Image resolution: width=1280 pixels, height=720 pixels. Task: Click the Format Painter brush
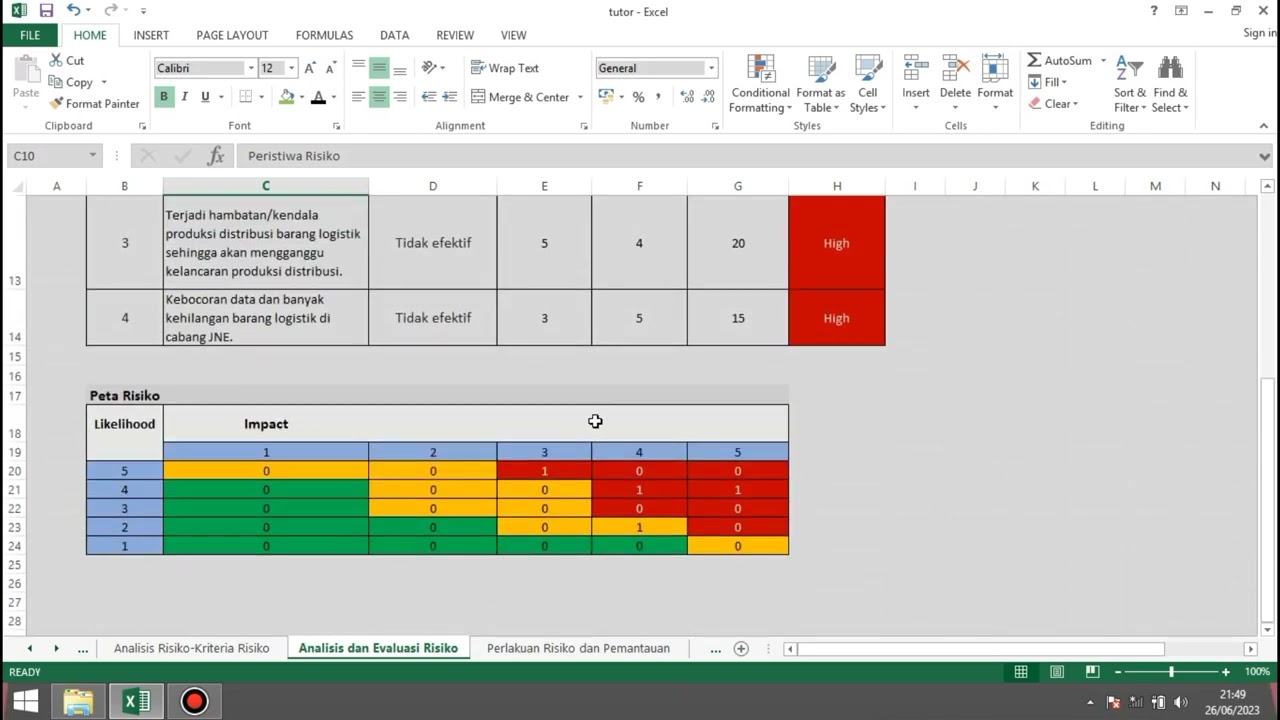[x=57, y=104]
